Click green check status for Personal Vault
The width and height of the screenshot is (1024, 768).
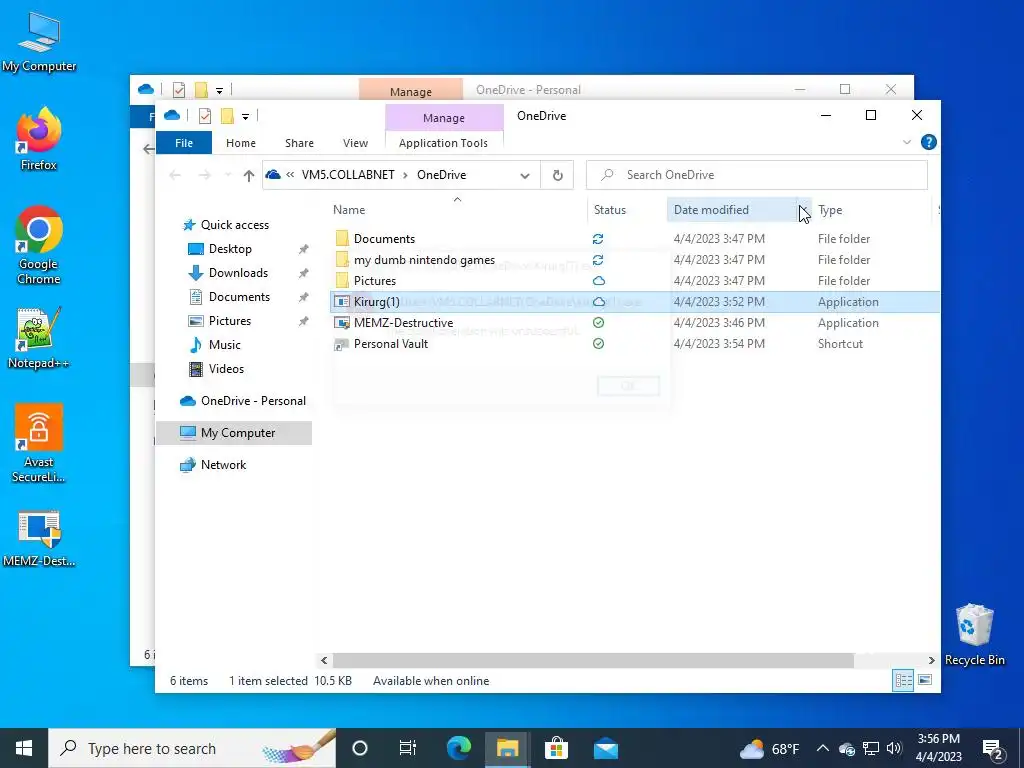pyautogui.click(x=598, y=344)
